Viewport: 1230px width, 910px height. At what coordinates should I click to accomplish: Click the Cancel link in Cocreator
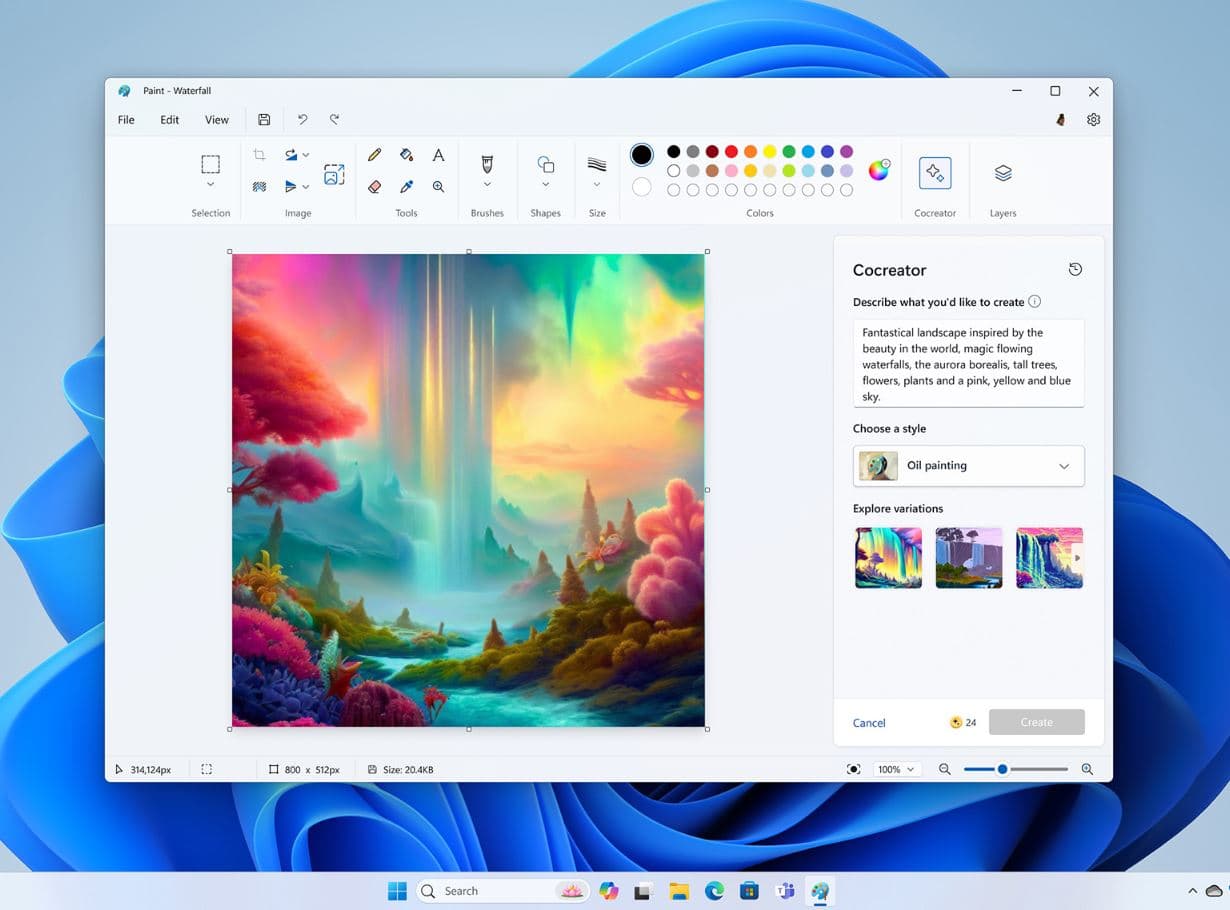[x=869, y=723]
